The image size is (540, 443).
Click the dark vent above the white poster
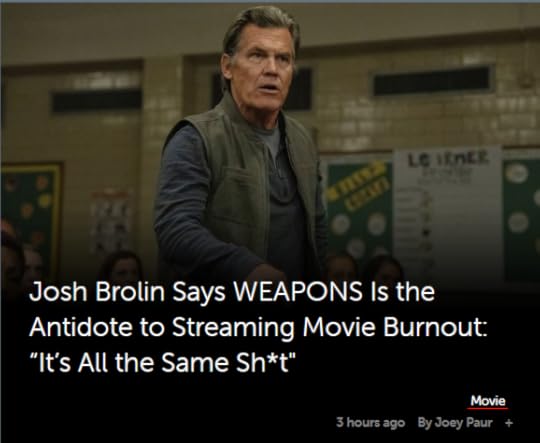[x=432, y=81]
